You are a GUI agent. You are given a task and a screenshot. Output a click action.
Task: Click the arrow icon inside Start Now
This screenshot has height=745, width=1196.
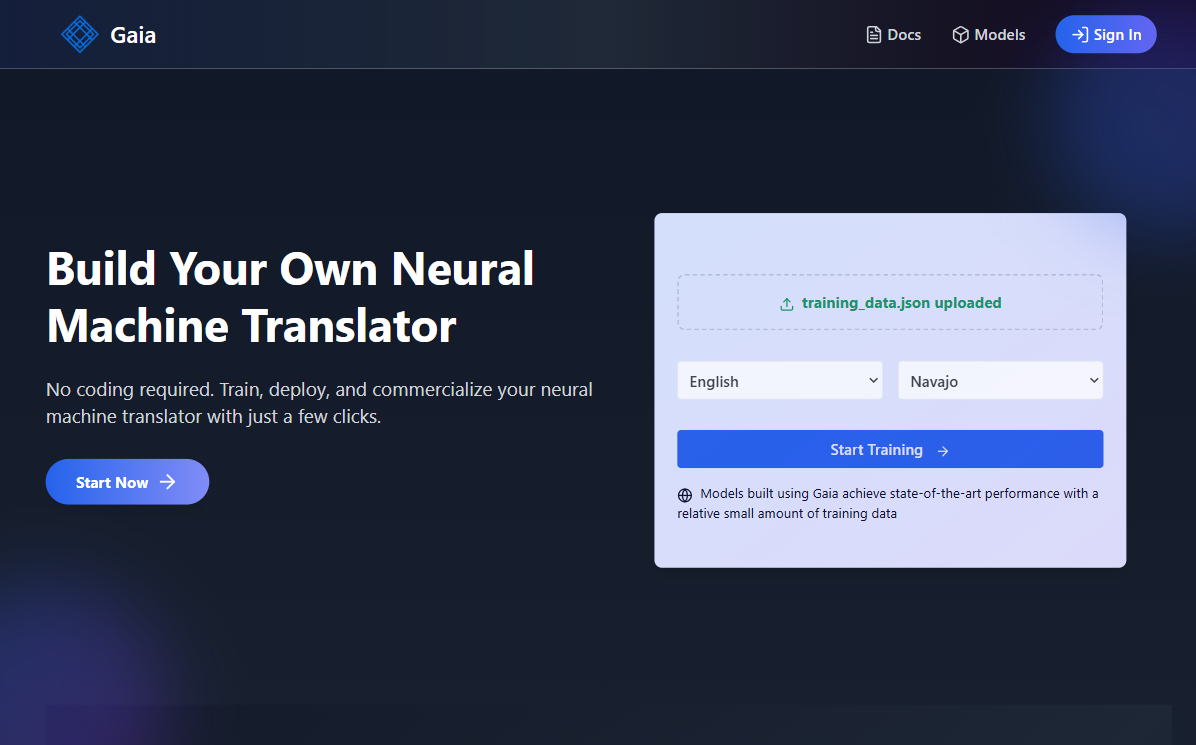[x=168, y=482]
